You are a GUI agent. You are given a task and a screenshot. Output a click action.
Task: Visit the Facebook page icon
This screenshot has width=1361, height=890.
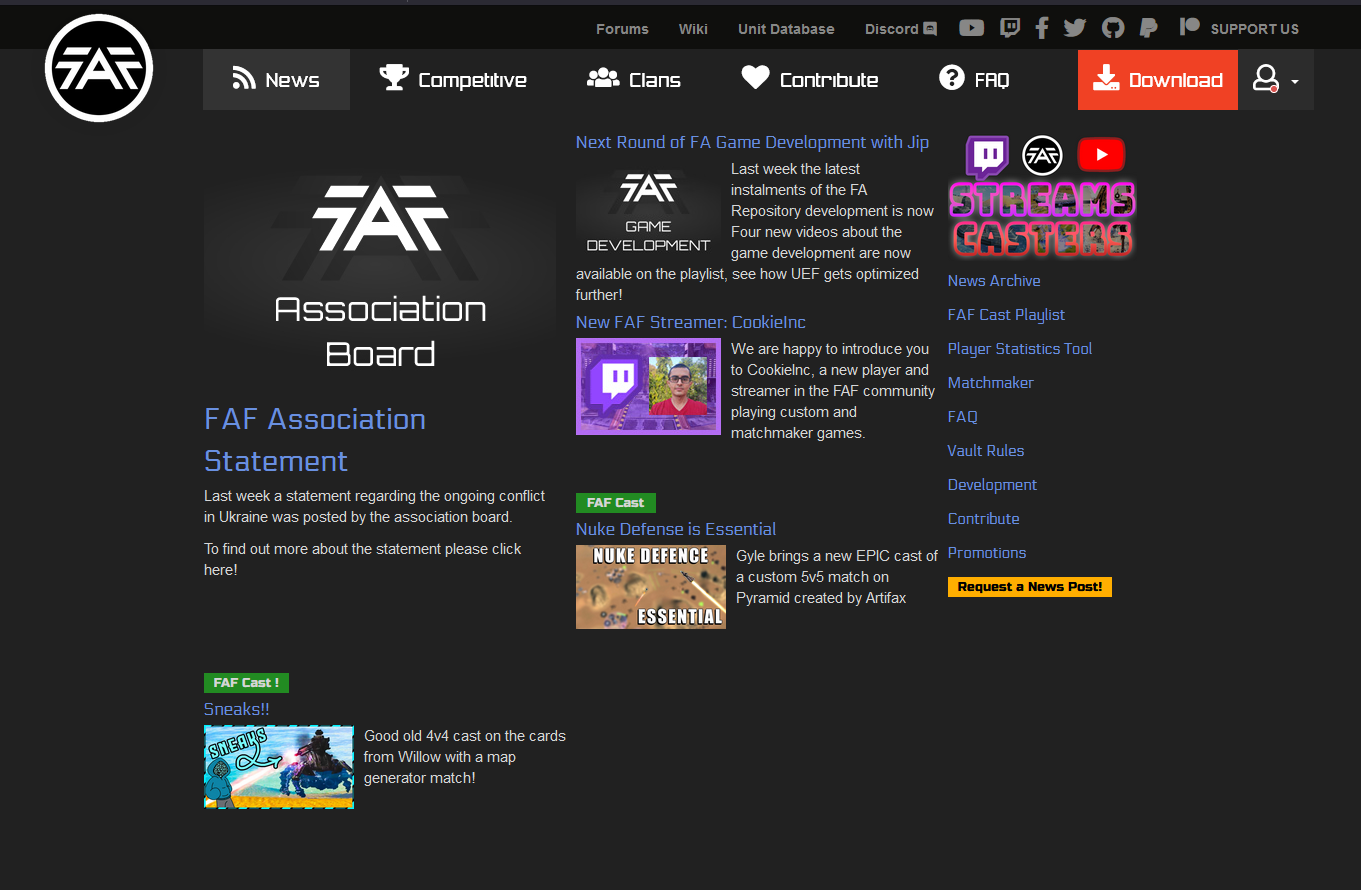point(1042,28)
